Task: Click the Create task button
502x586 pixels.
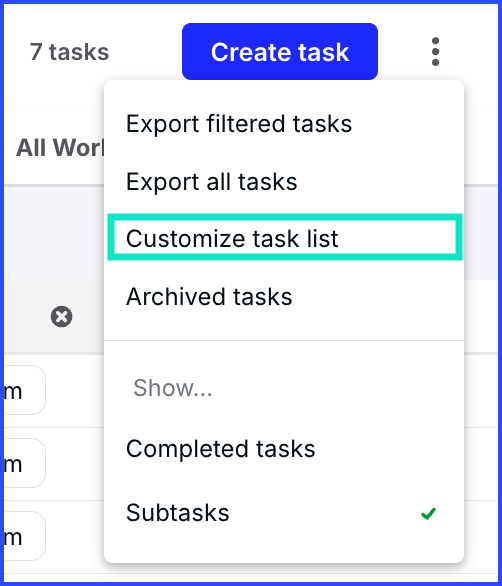Action: [280, 52]
